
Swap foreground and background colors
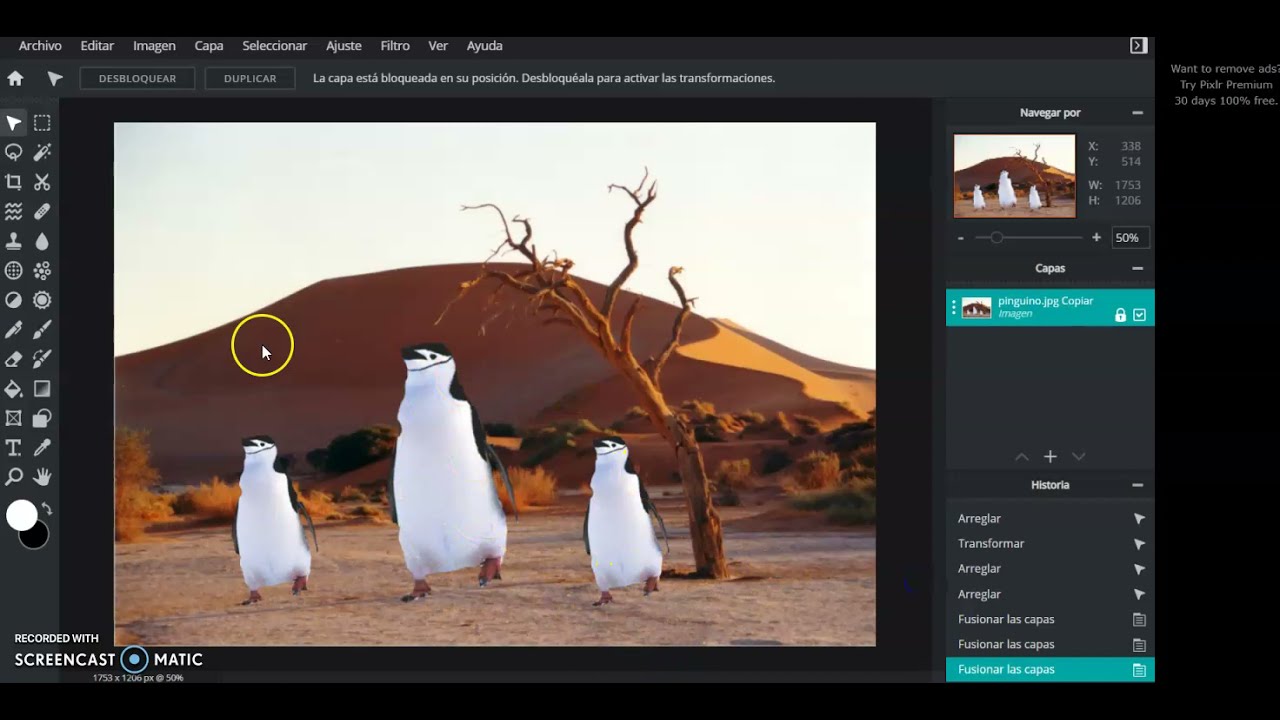pos(46,510)
